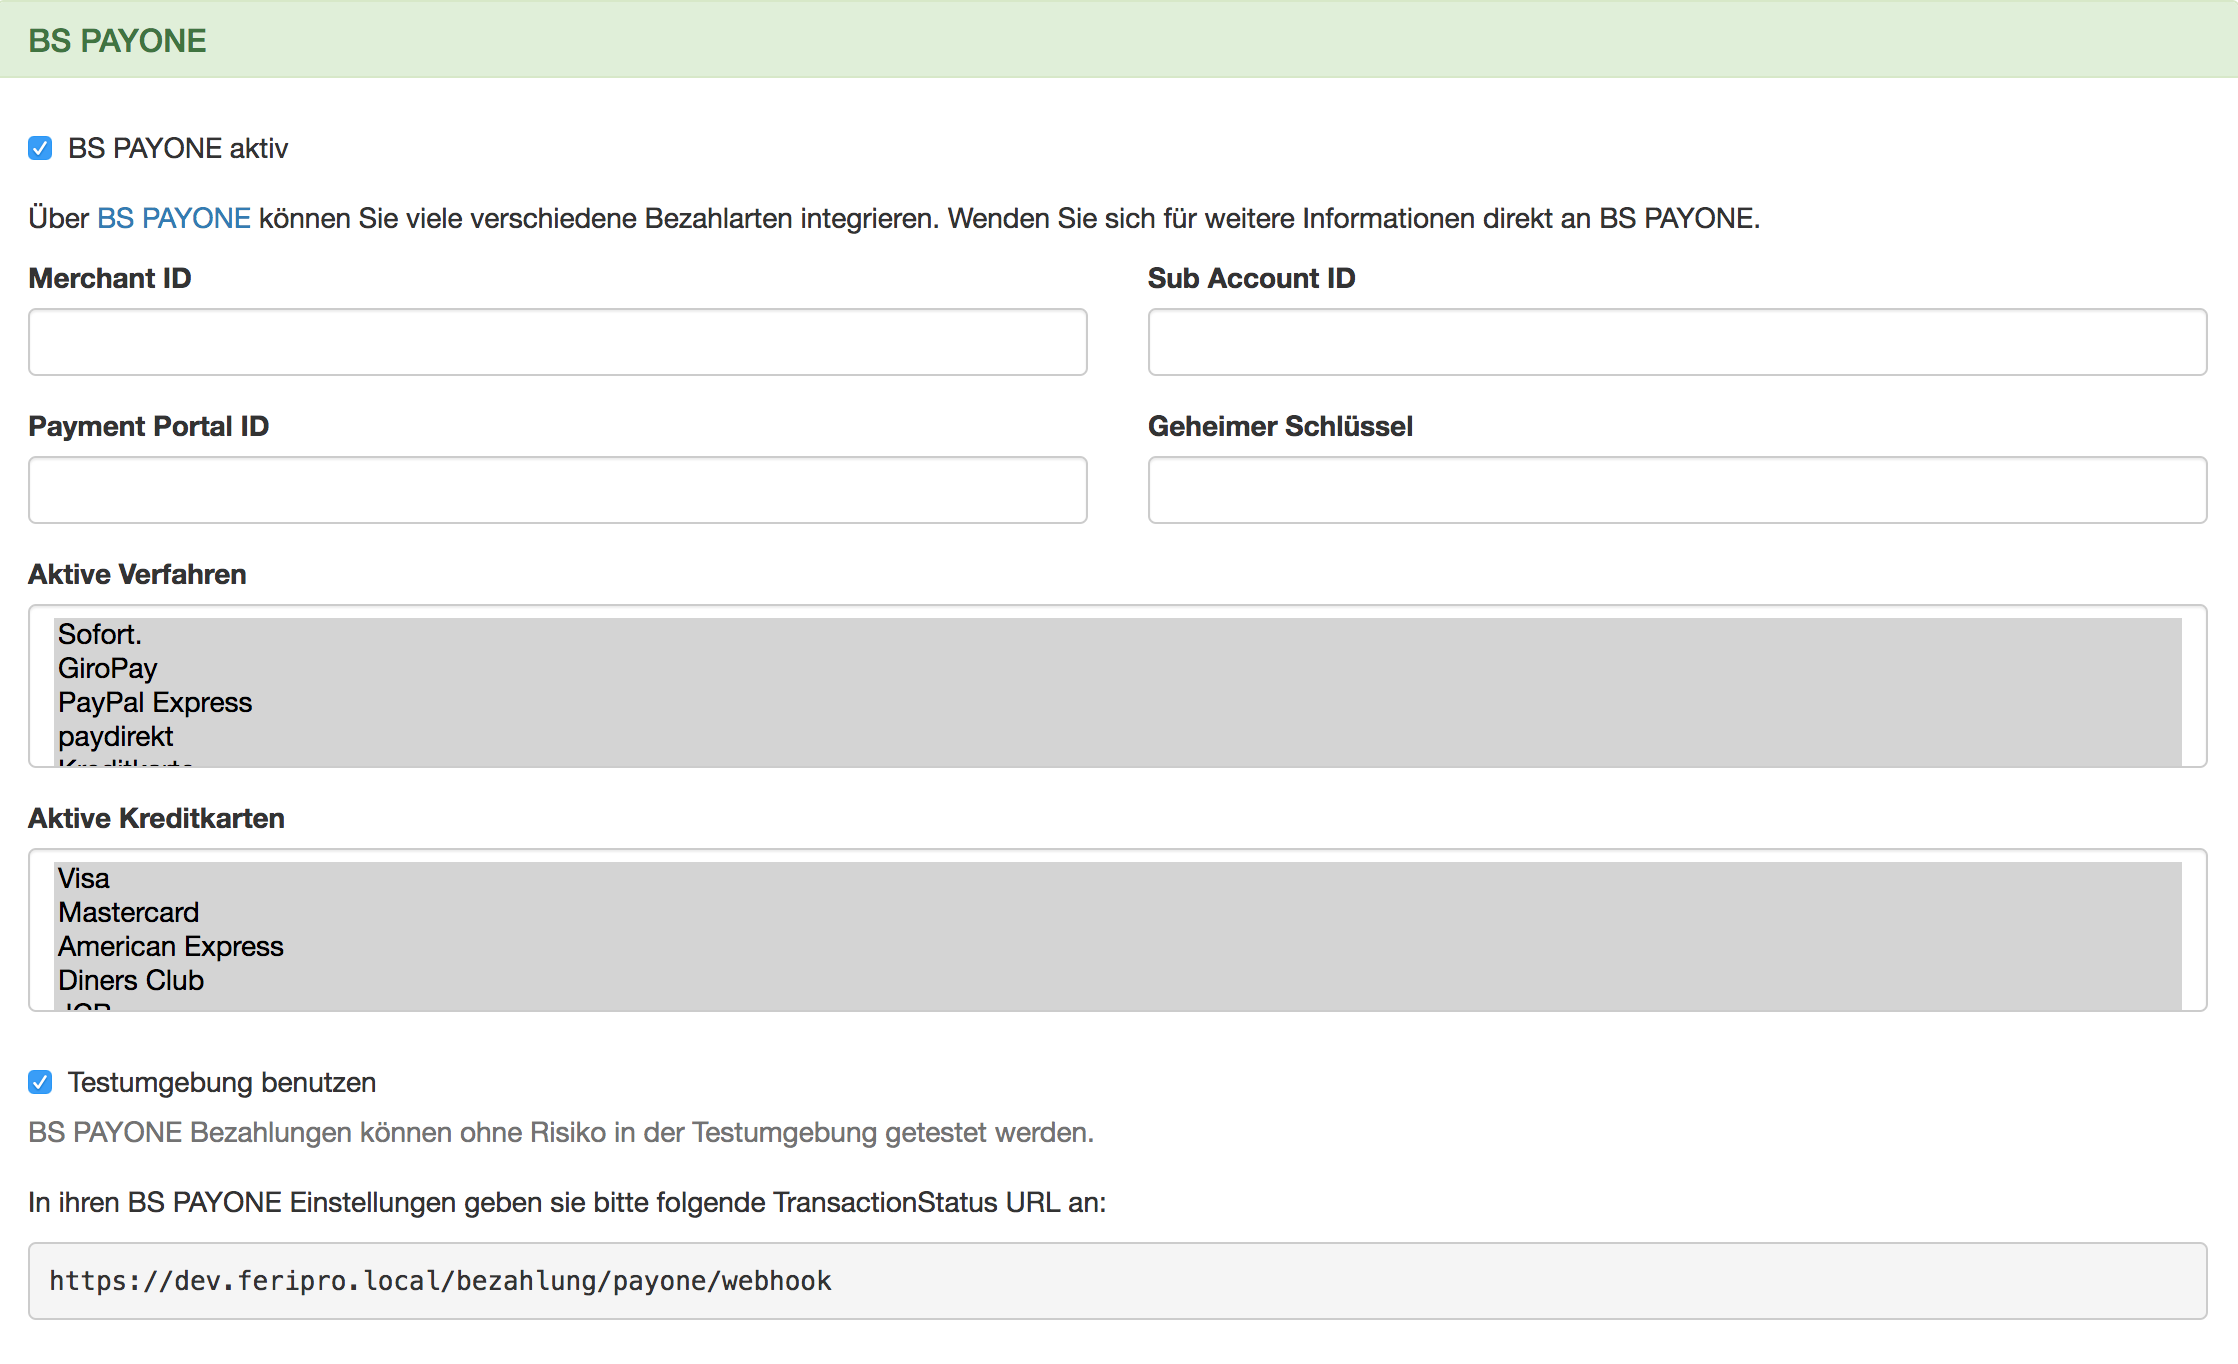Image resolution: width=2238 pixels, height=1364 pixels.
Task: Focus the Sub Account ID field
Action: click(1676, 342)
